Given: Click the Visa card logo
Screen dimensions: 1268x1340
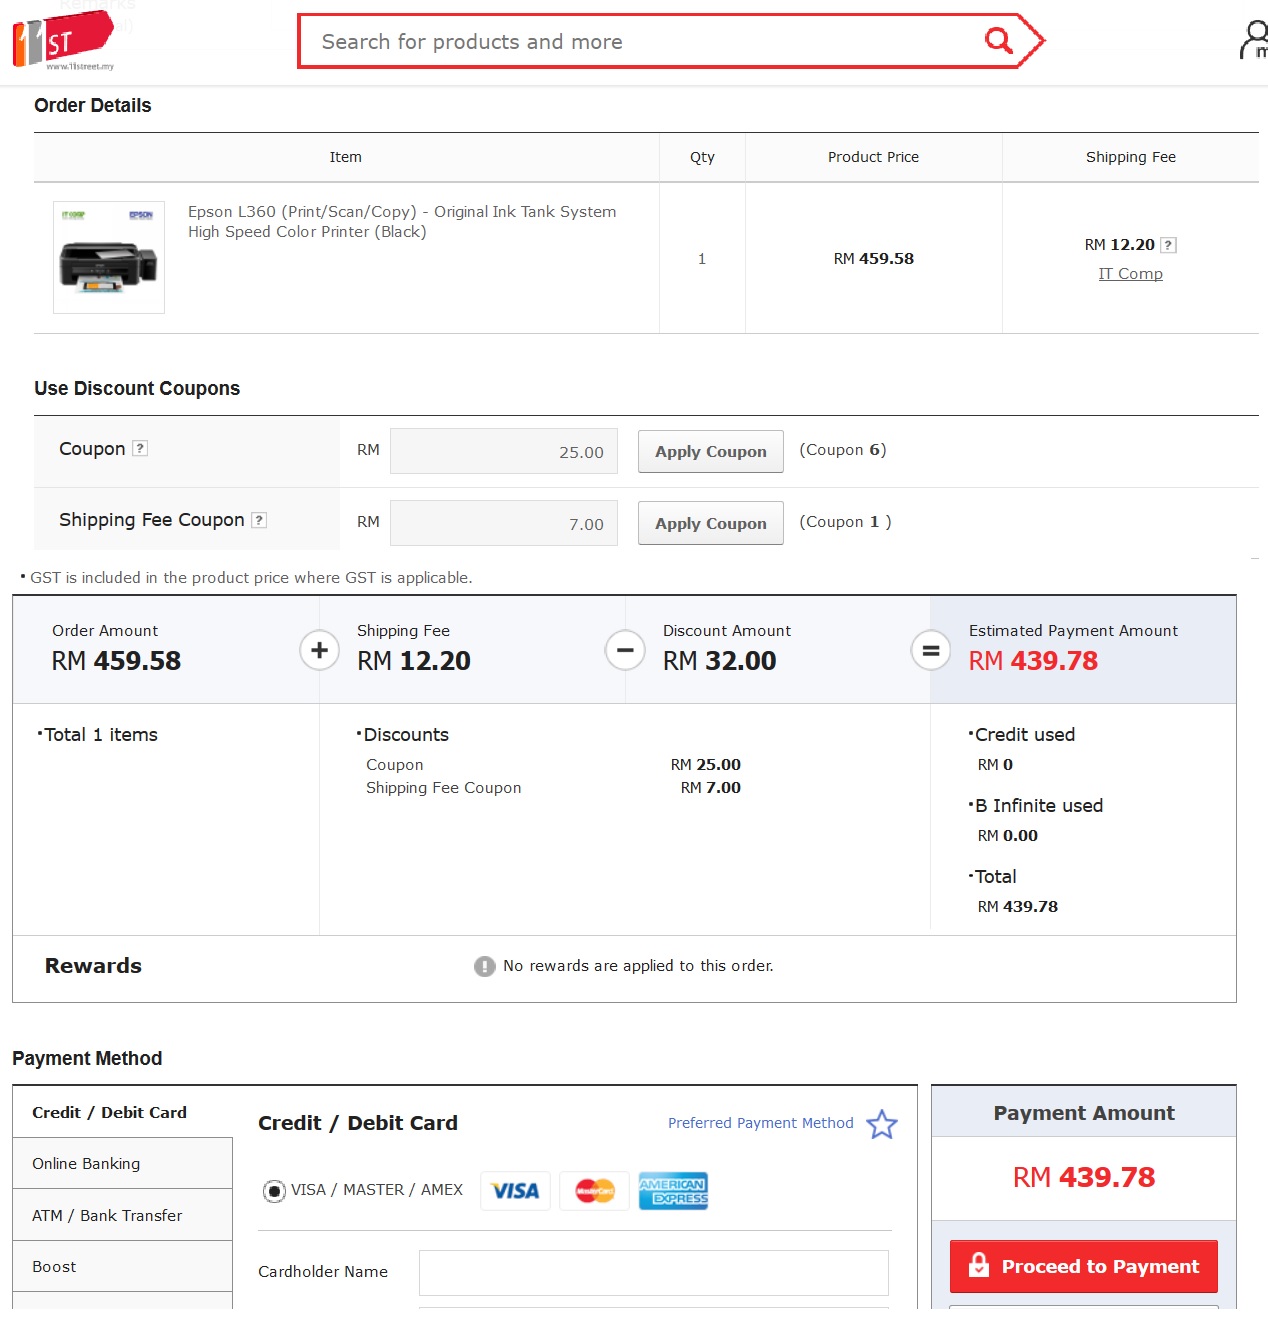Looking at the screenshot, I should pyautogui.click(x=515, y=1191).
